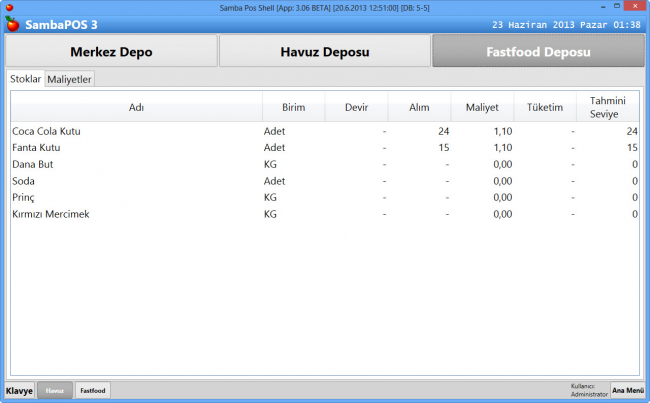Switch to the Maliyetler tab

point(70,79)
